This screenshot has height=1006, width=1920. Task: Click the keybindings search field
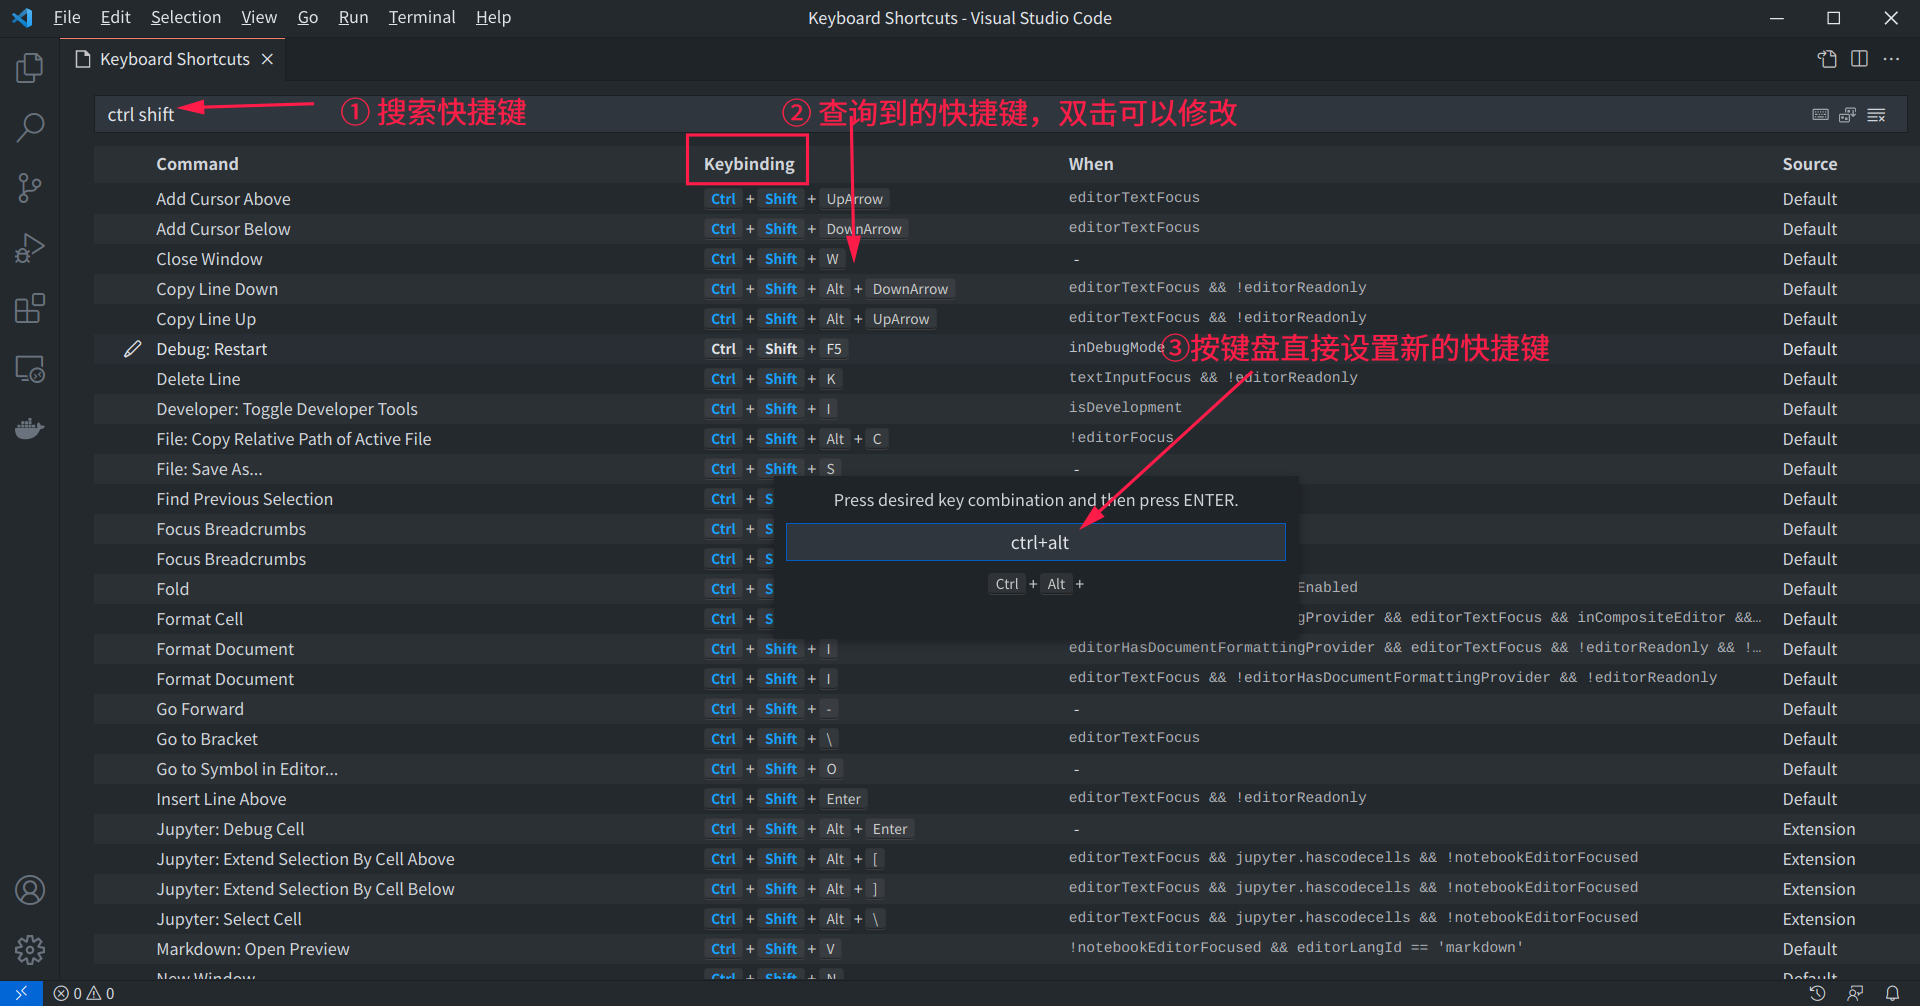pyautogui.click(x=1001, y=115)
